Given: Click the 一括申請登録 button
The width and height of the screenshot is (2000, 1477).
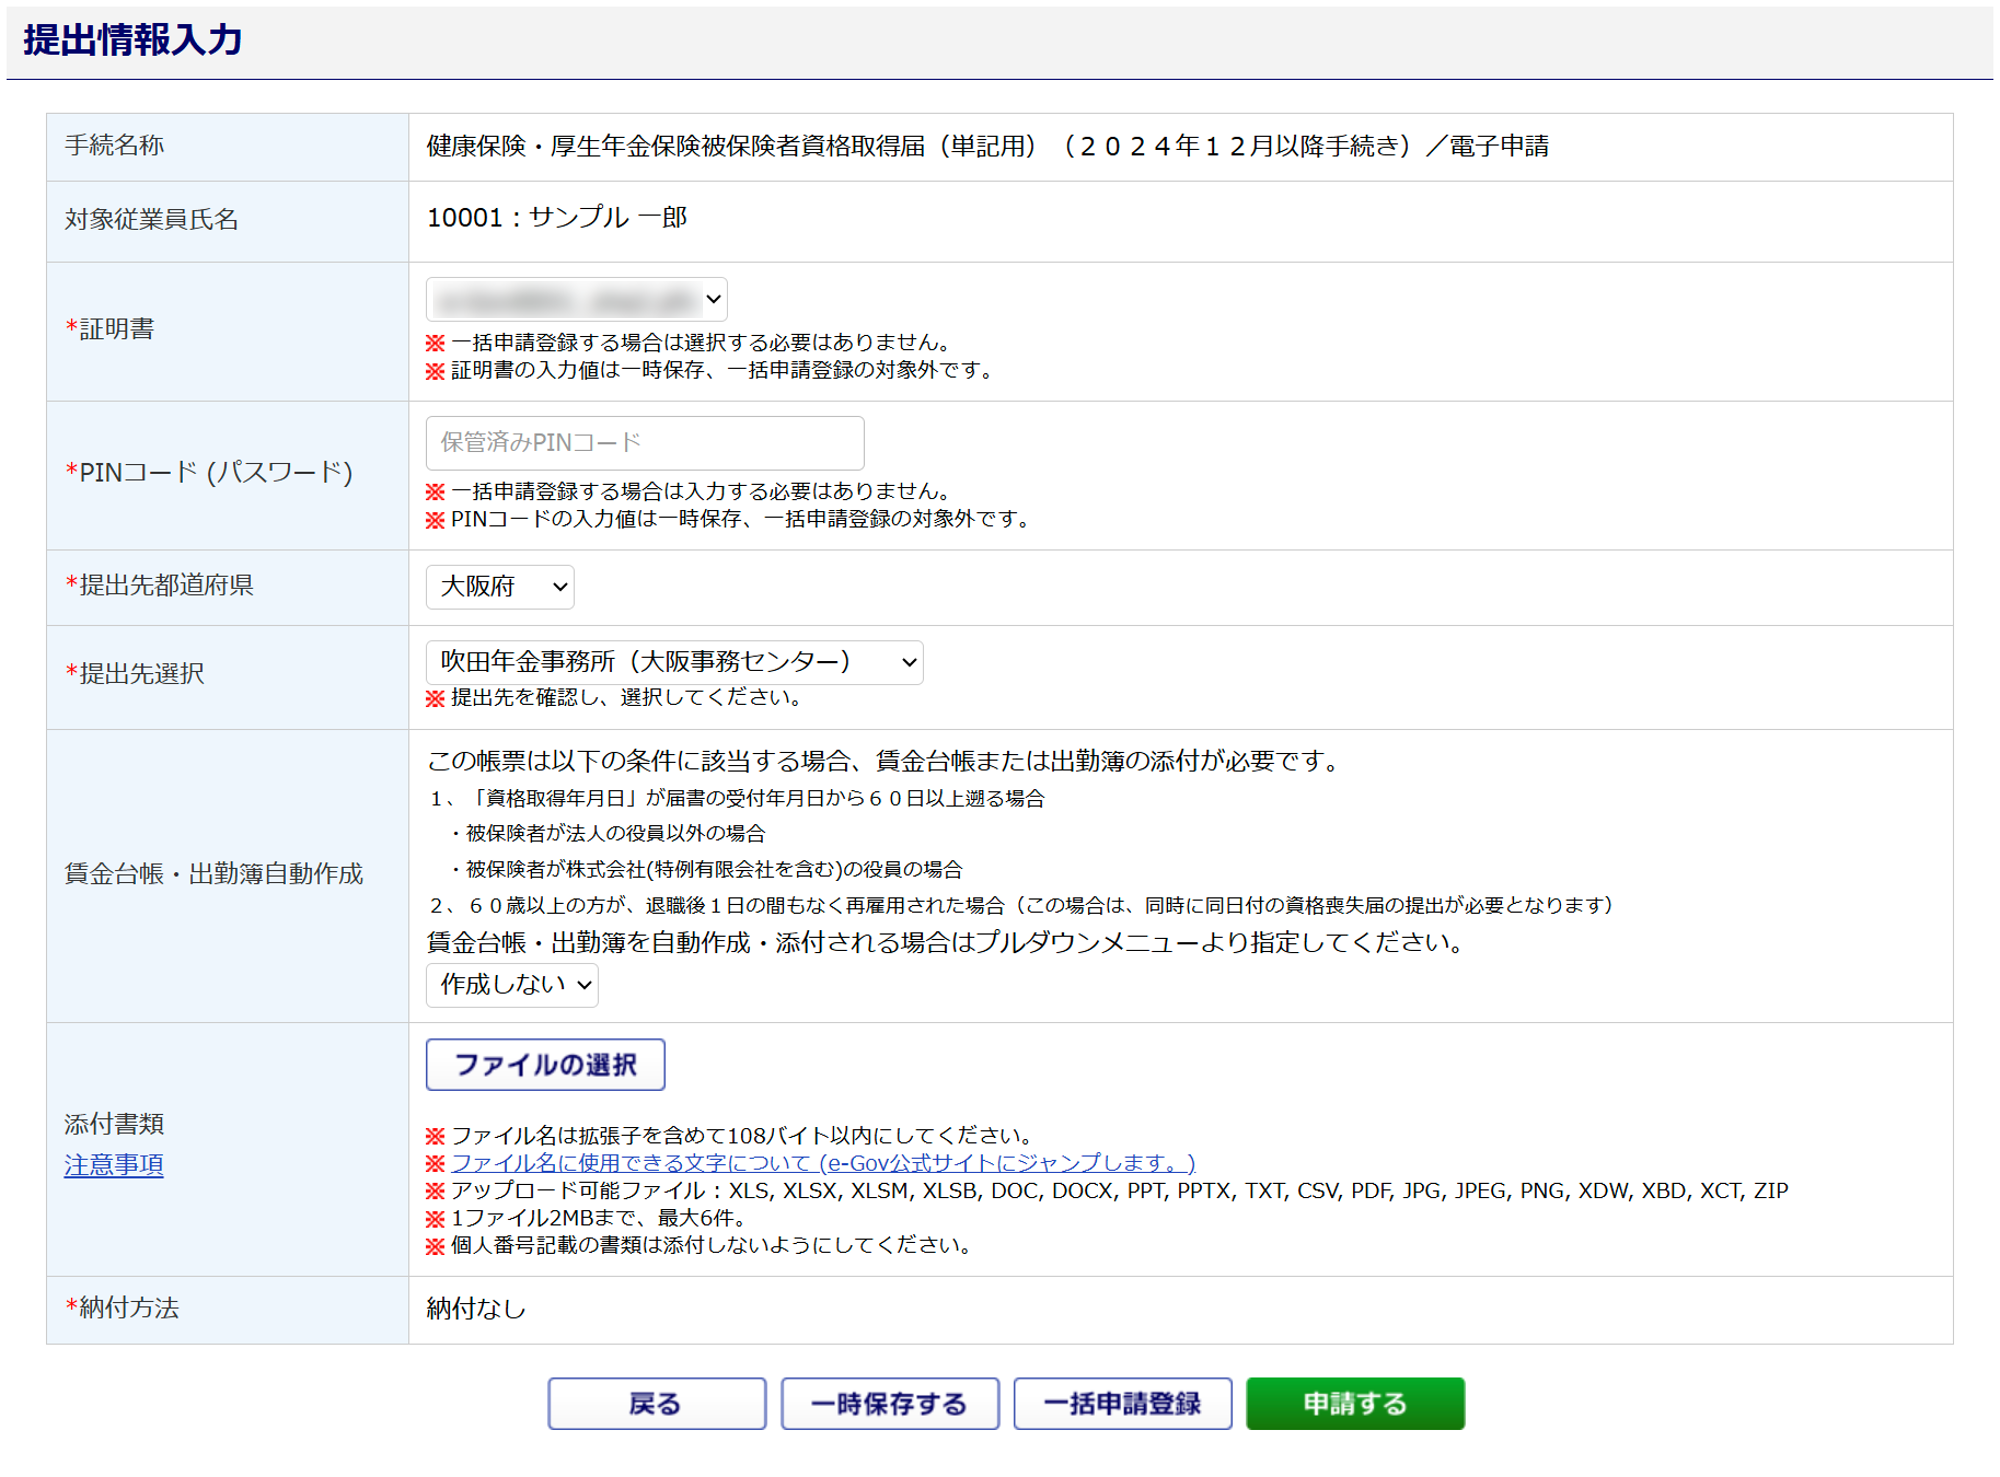Looking at the screenshot, I should tap(1122, 1404).
